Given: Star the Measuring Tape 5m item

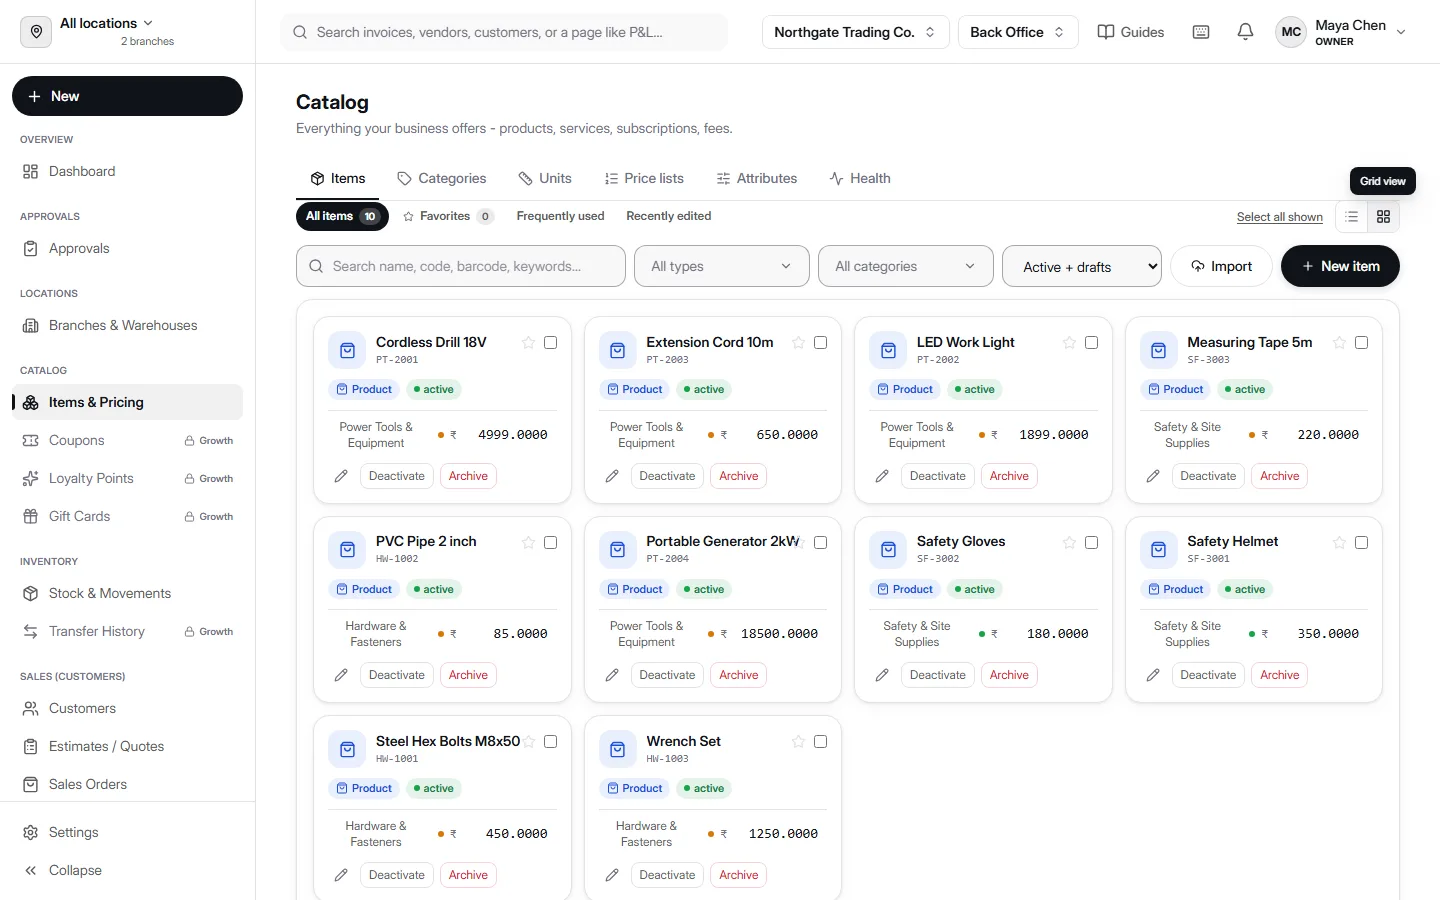Looking at the screenshot, I should click(x=1339, y=343).
